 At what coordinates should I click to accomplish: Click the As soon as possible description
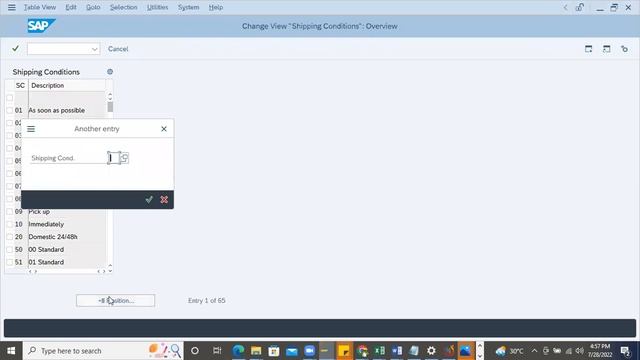pos(56,110)
